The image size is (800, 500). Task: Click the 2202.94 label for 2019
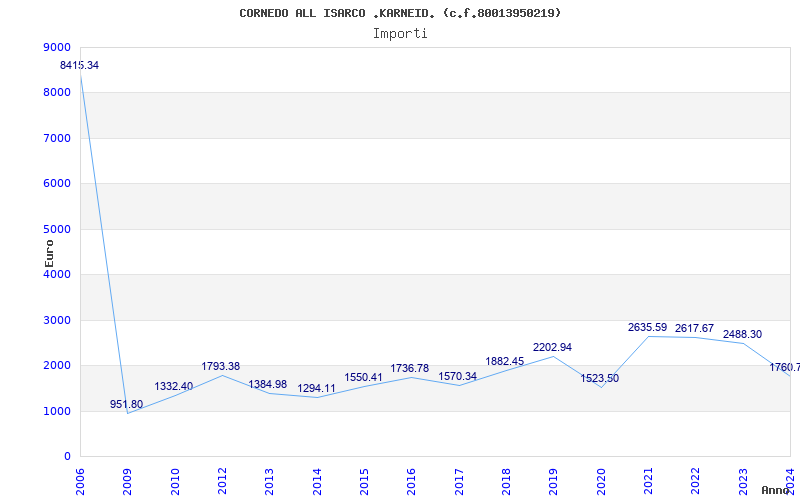552,348
